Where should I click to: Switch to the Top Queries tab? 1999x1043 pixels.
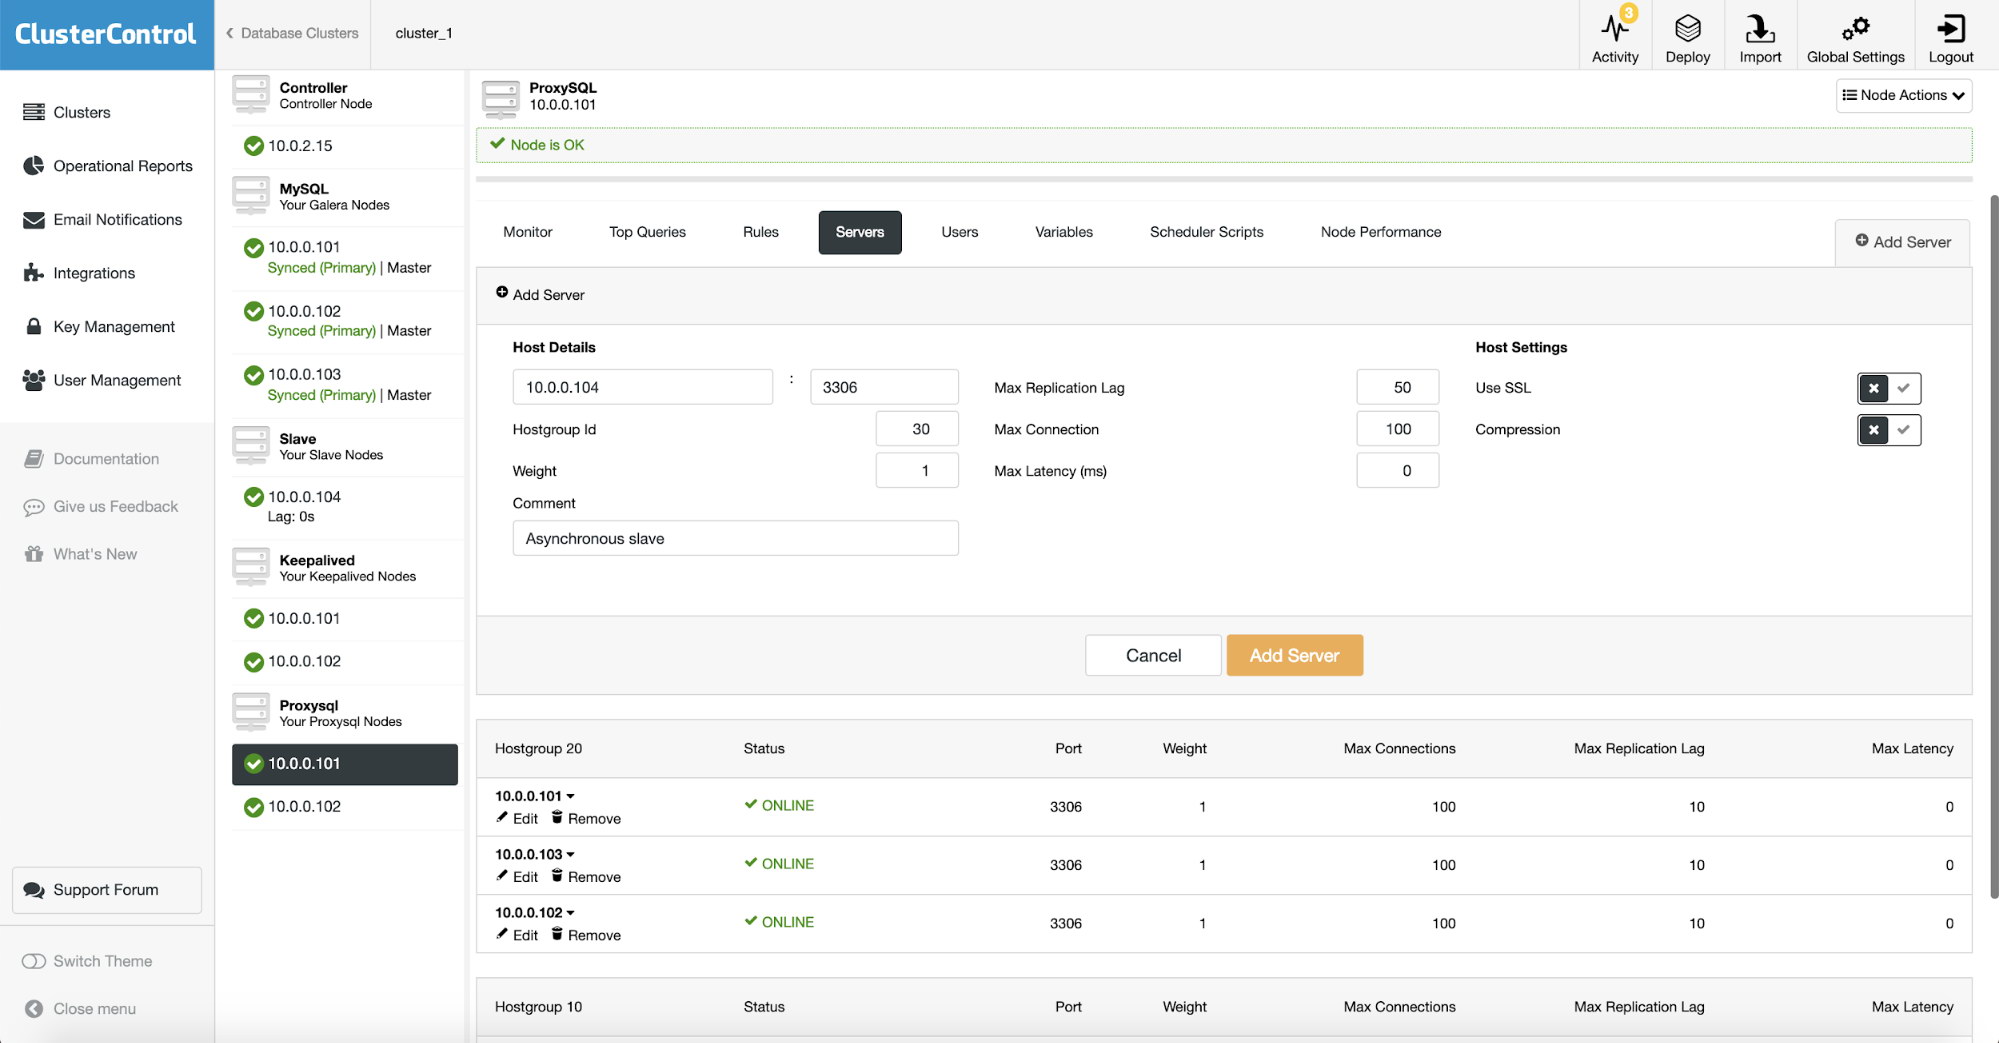(x=647, y=232)
